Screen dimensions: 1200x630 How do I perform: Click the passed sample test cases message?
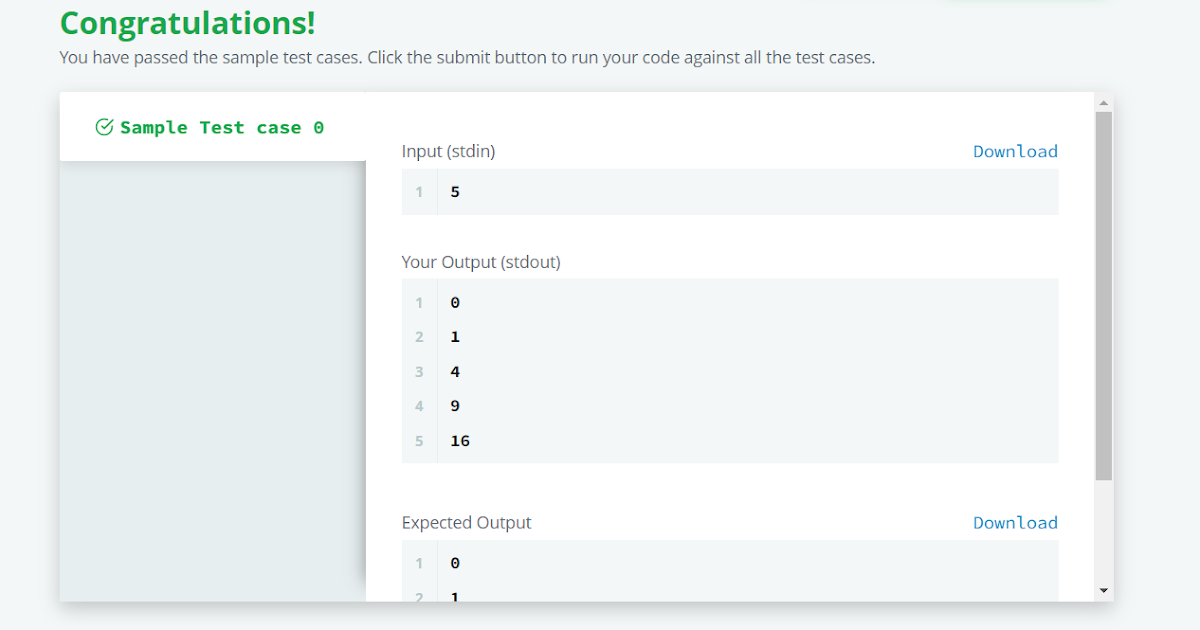467,57
